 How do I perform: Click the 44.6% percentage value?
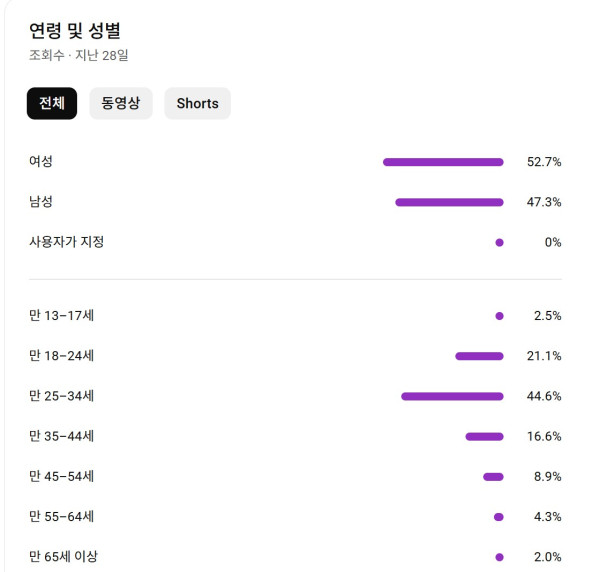[x=544, y=396]
